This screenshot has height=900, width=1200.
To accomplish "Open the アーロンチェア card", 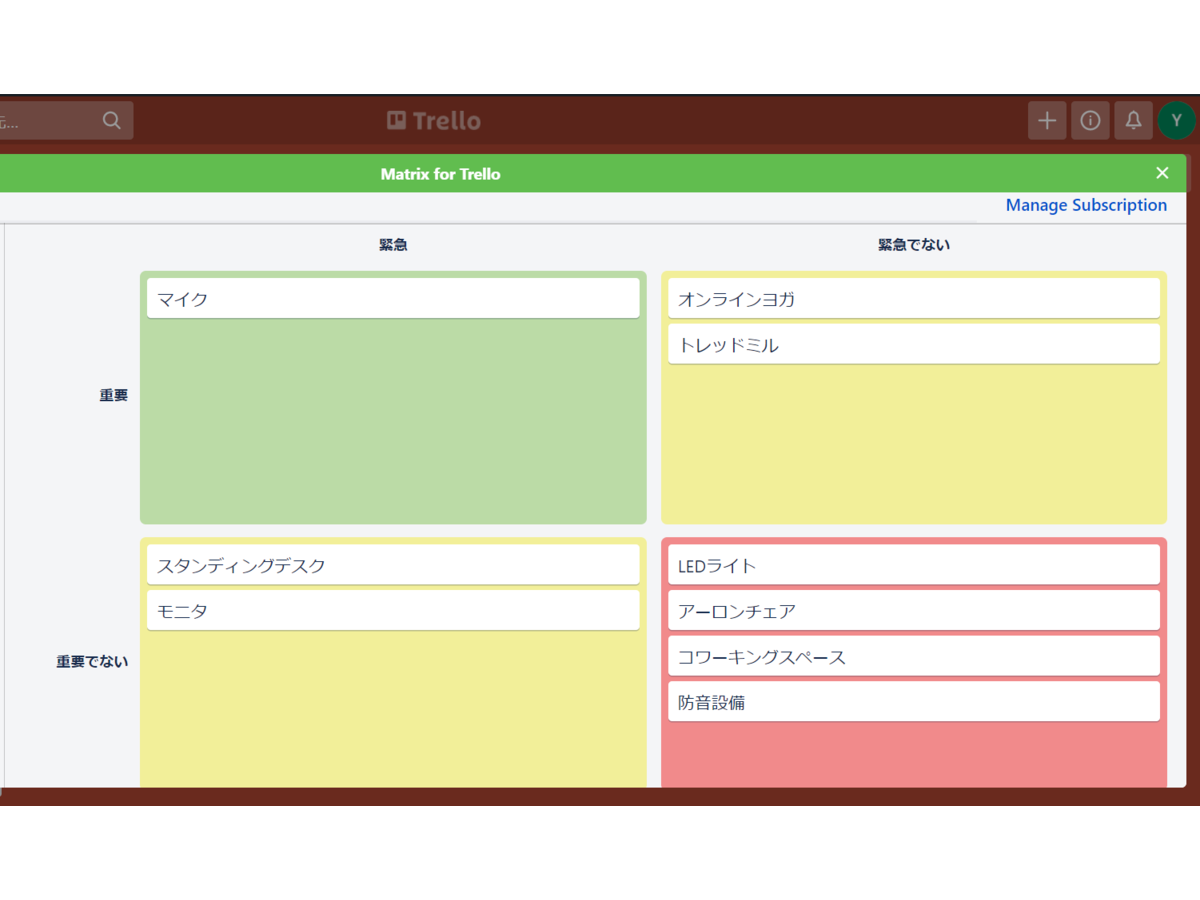I will pos(914,610).
